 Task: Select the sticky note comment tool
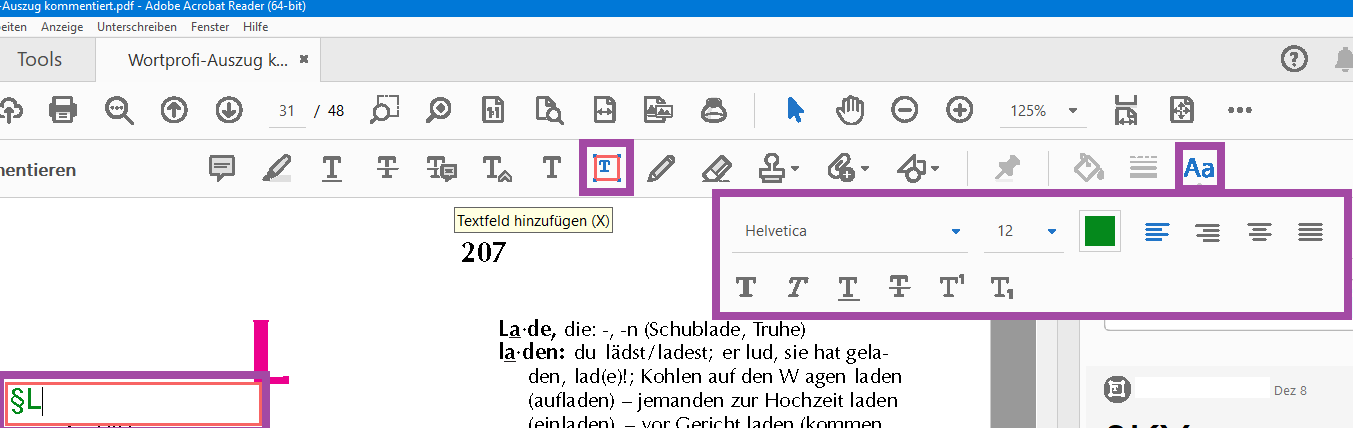221,169
